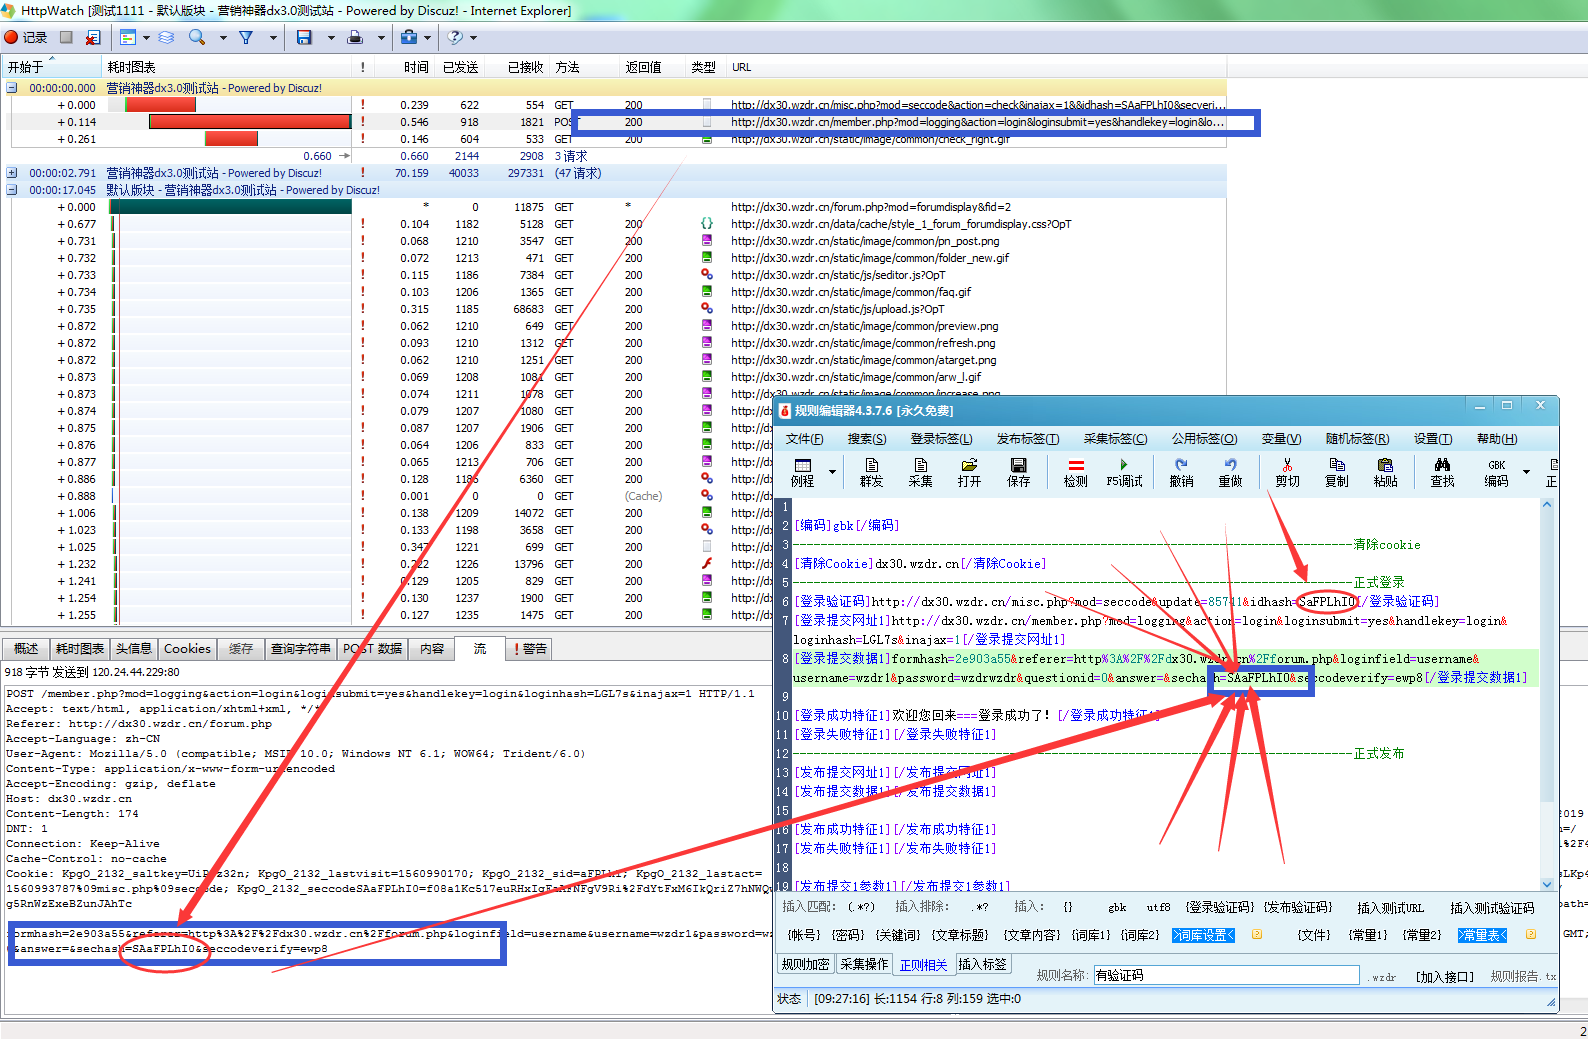Click the 检测 check icon
The image size is (1588, 1040).
1075,472
